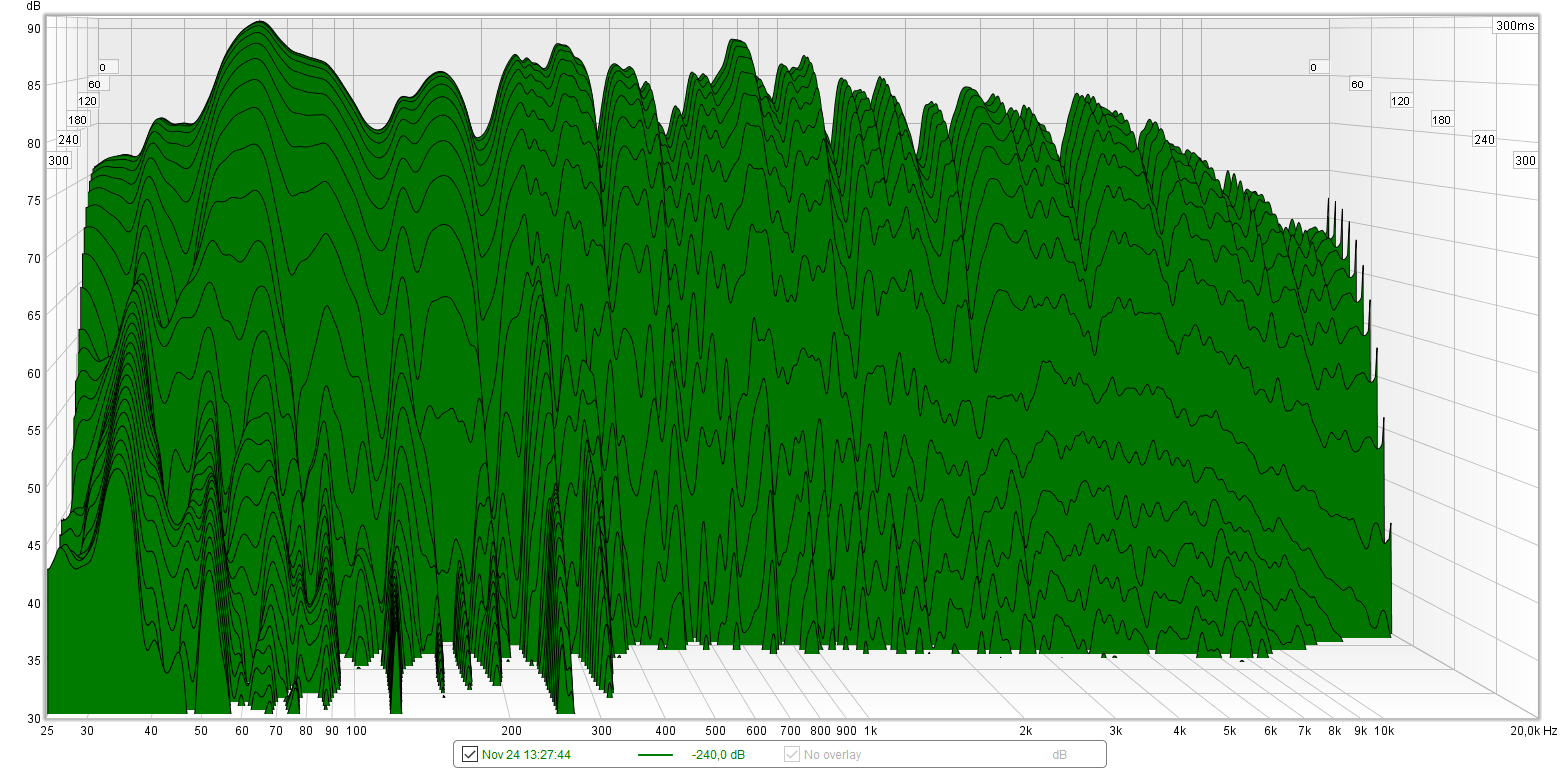Click the Nov 24 13:27:44 measurement name
1561x769 pixels.
click(x=526, y=755)
